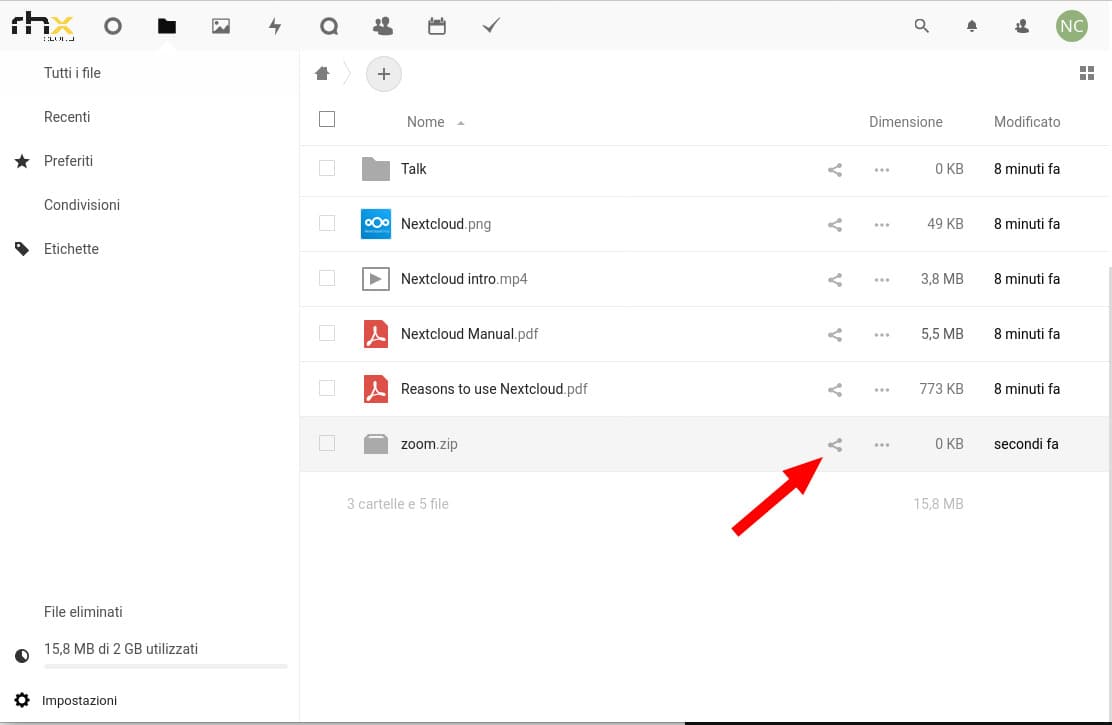Open the Calendar app icon
The width and height of the screenshot is (1112, 725).
coord(437,26)
